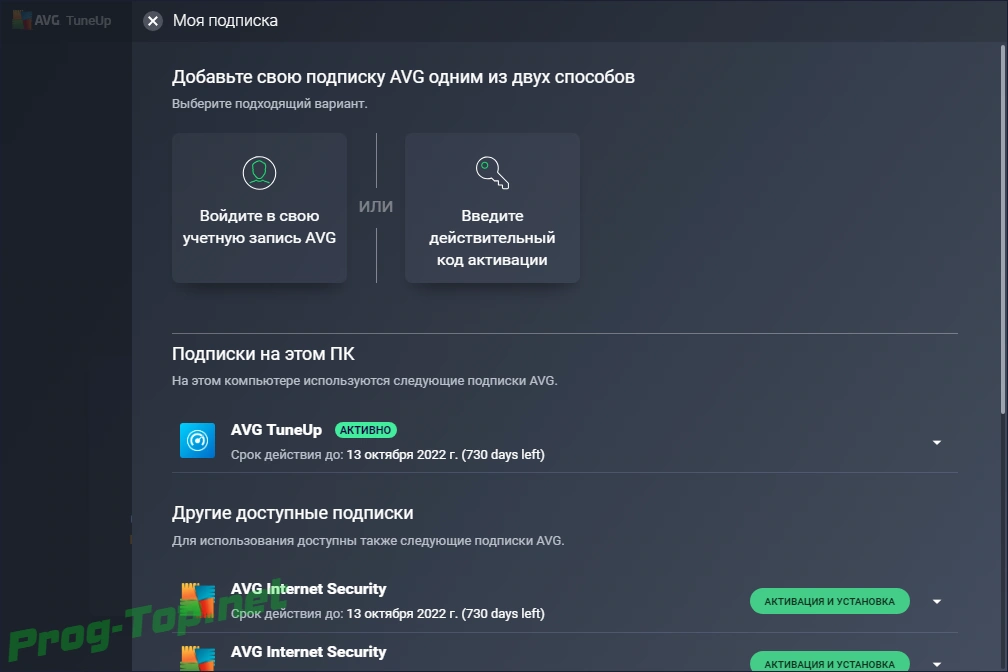Click the Выберите подходящий вариант text
The height and width of the screenshot is (672, 1008).
(x=269, y=104)
